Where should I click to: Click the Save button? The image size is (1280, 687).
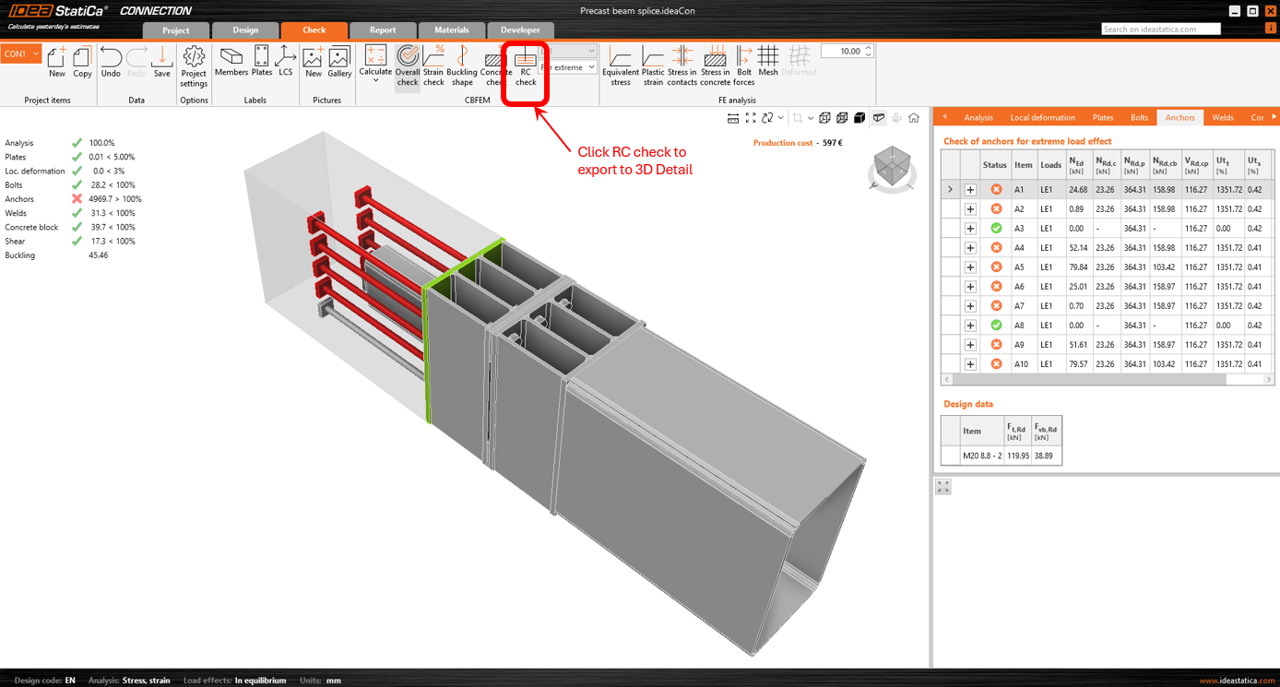[x=162, y=64]
